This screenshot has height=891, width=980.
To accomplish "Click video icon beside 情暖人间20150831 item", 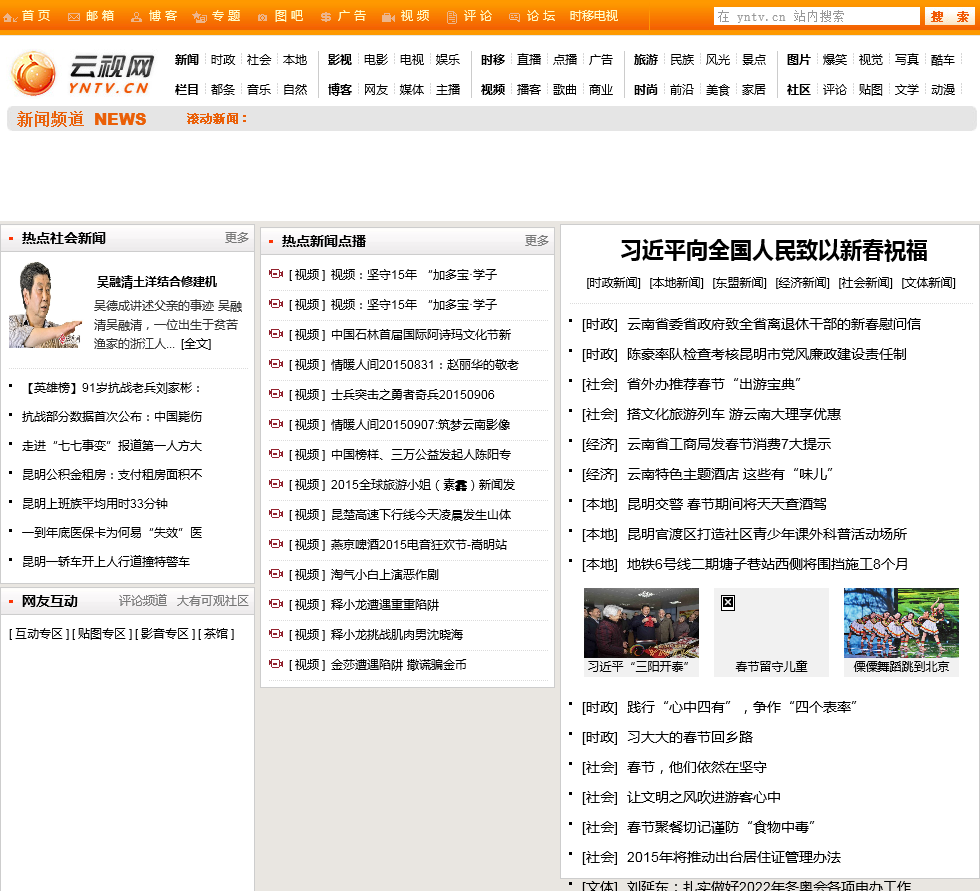I will point(276,364).
